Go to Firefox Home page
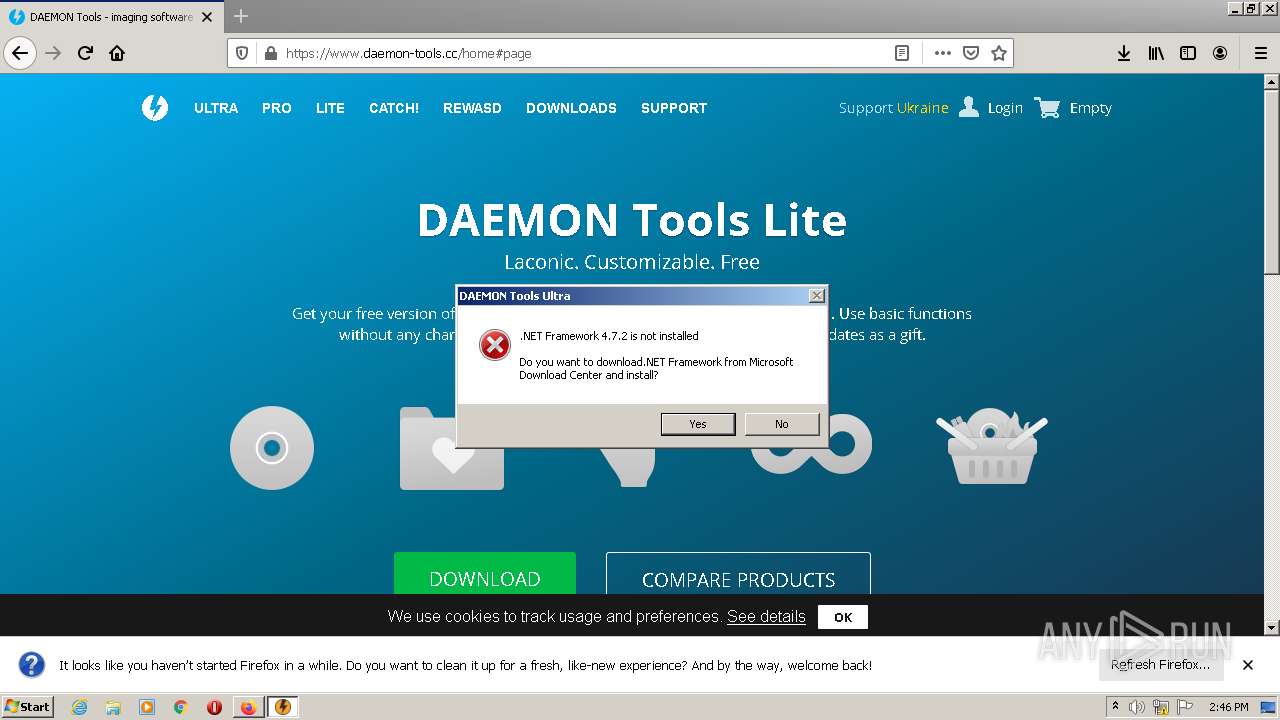The image size is (1280, 720). click(x=117, y=53)
